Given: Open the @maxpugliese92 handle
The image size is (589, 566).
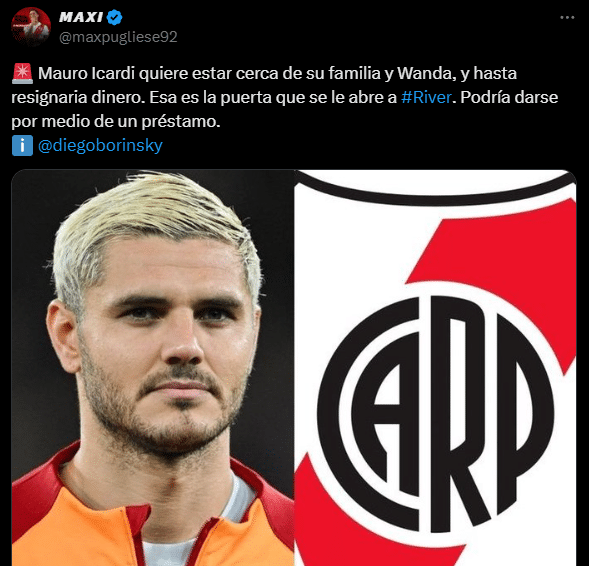Looking at the screenshot, I should tap(118, 37).
